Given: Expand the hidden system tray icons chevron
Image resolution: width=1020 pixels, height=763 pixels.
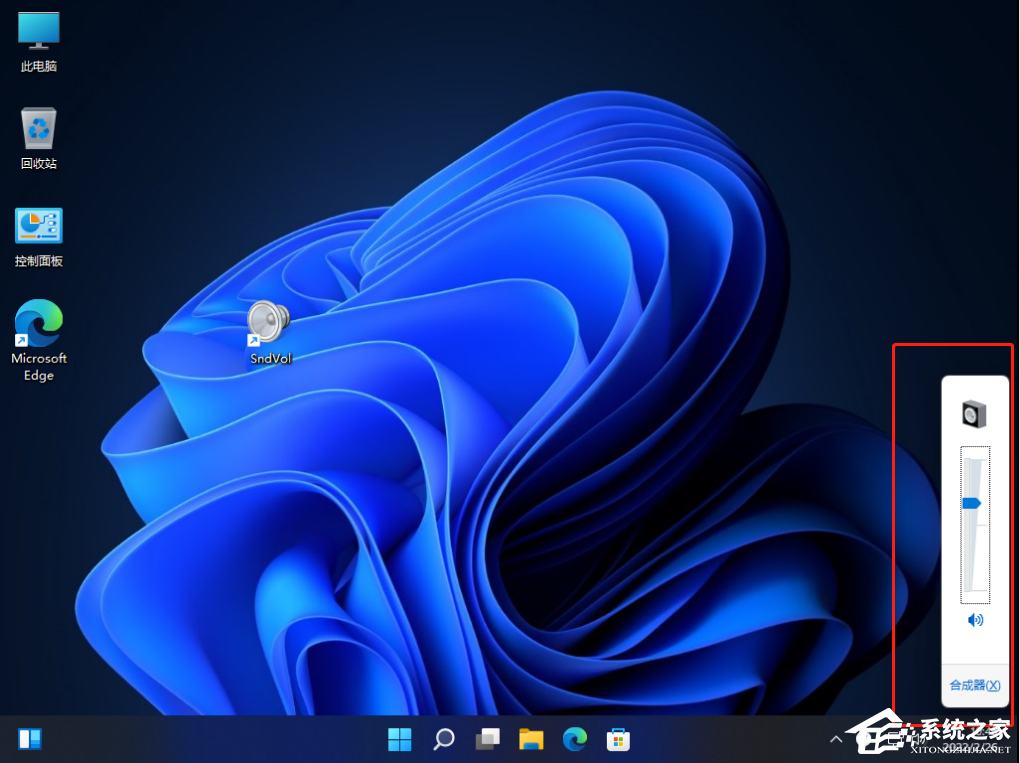Looking at the screenshot, I should [x=836, y=739].
